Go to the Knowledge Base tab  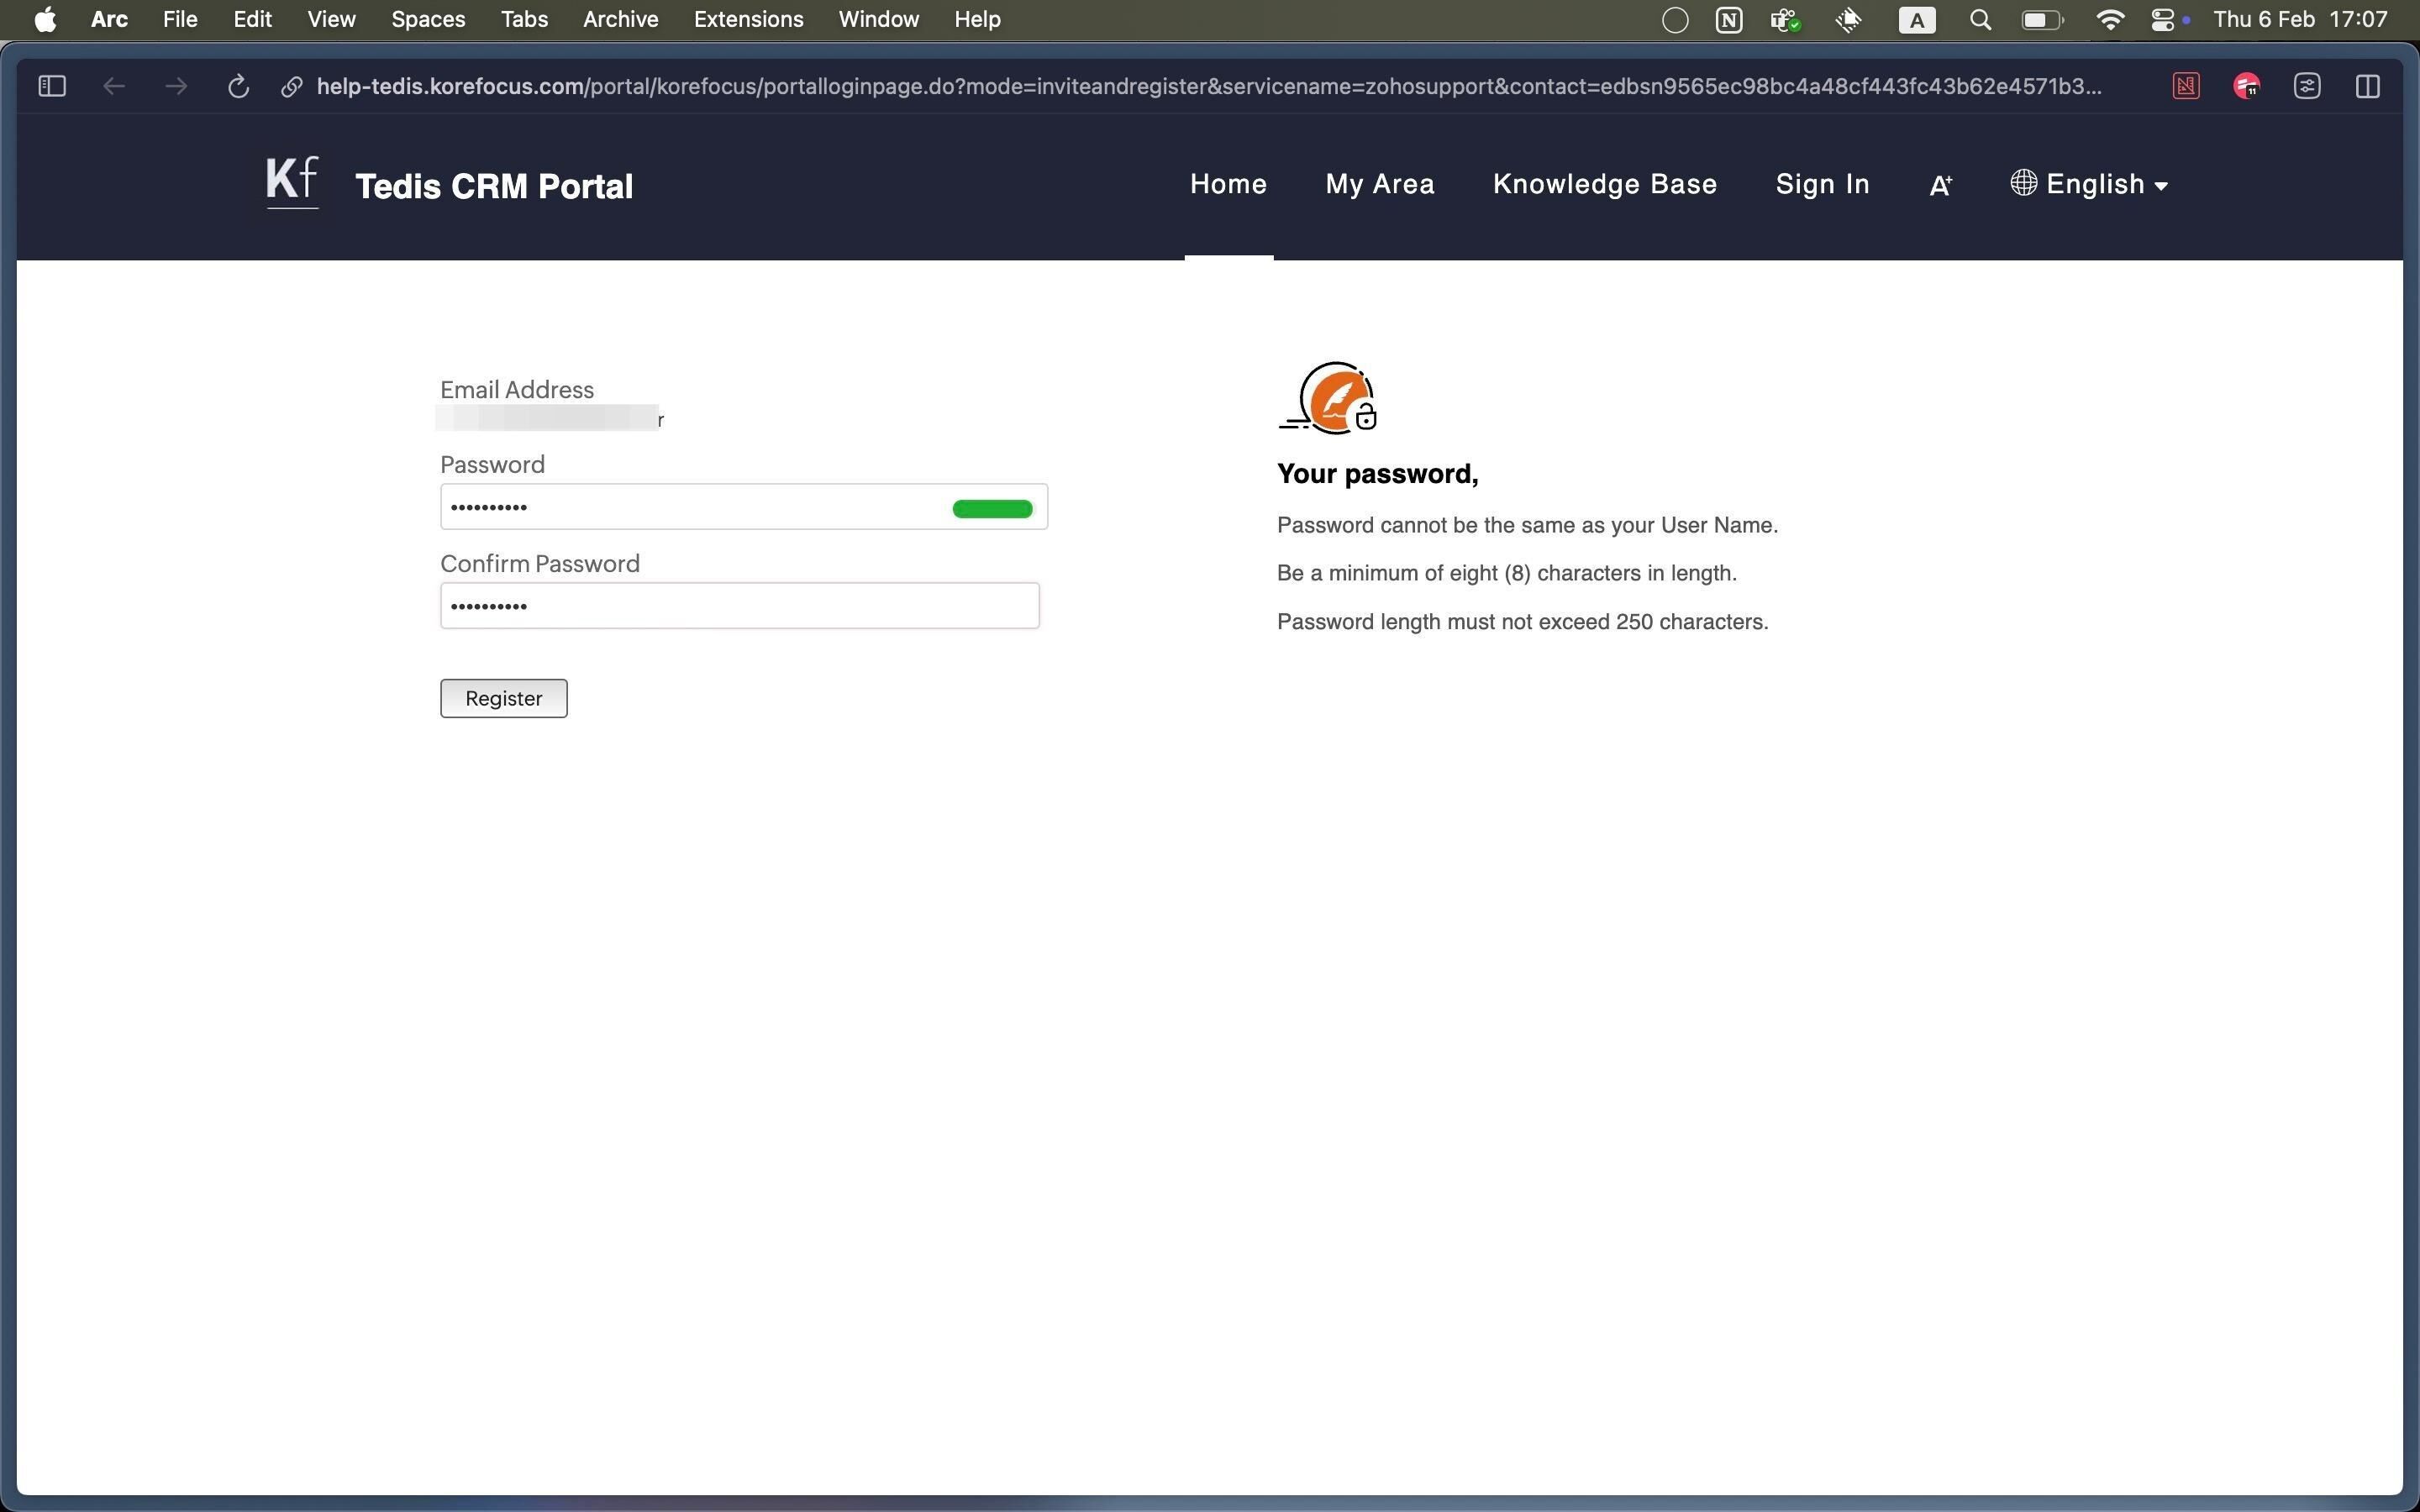pos(1604,184)
